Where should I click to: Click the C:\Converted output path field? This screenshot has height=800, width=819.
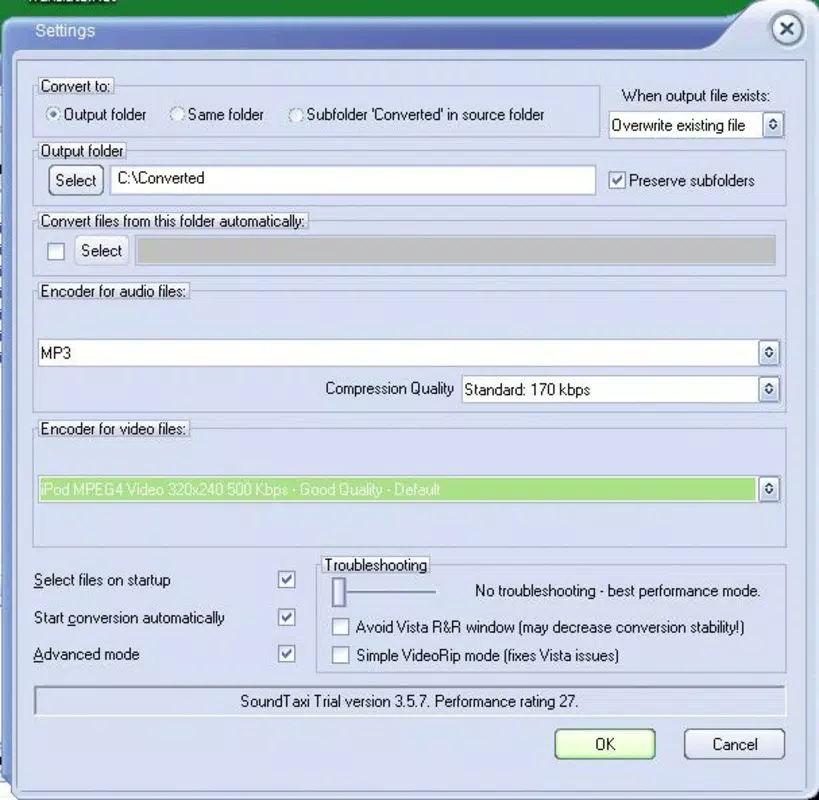pos(353,180)
